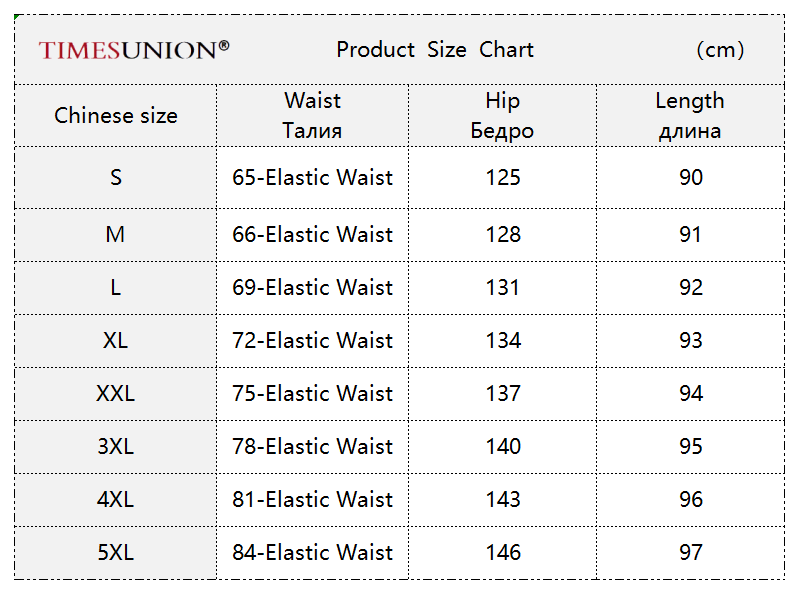This screenshot has height=590, width=802.
Task: Click the Waist Талия column header
Action: click(313, 116)
